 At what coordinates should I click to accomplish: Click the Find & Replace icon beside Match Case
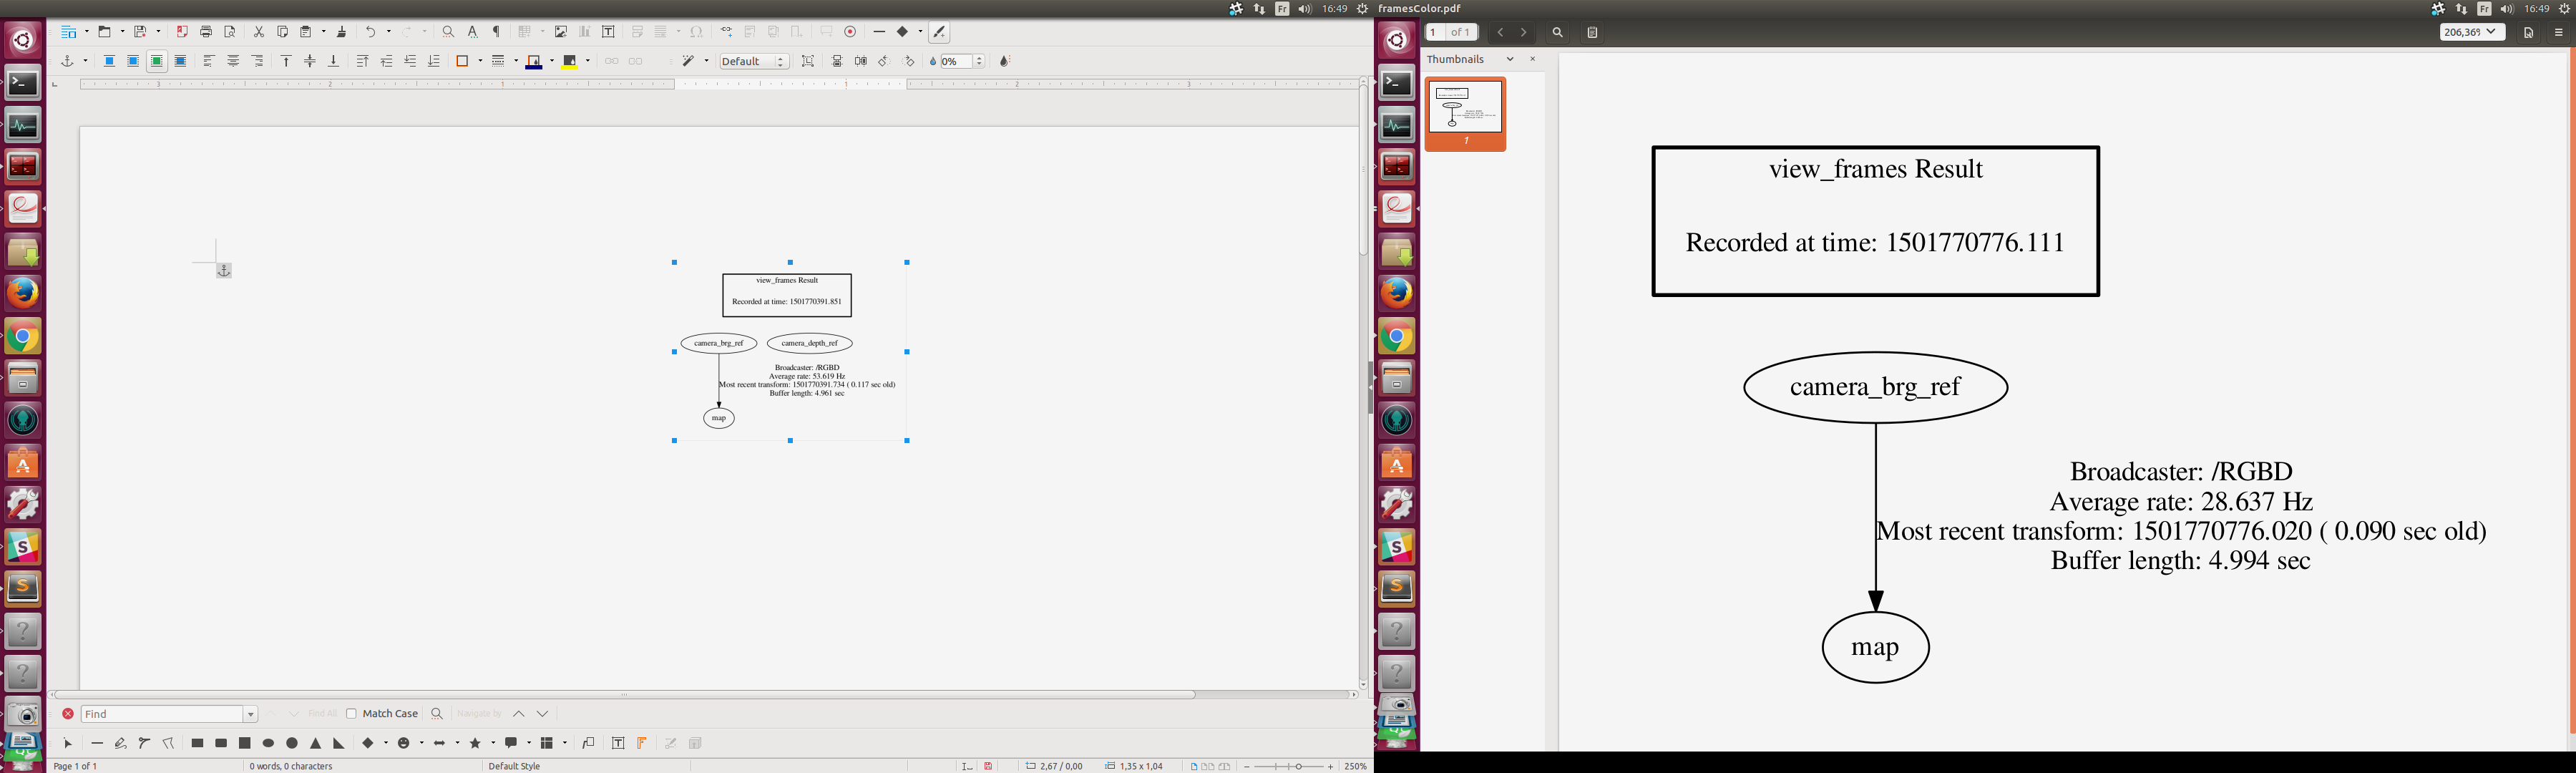436,713
